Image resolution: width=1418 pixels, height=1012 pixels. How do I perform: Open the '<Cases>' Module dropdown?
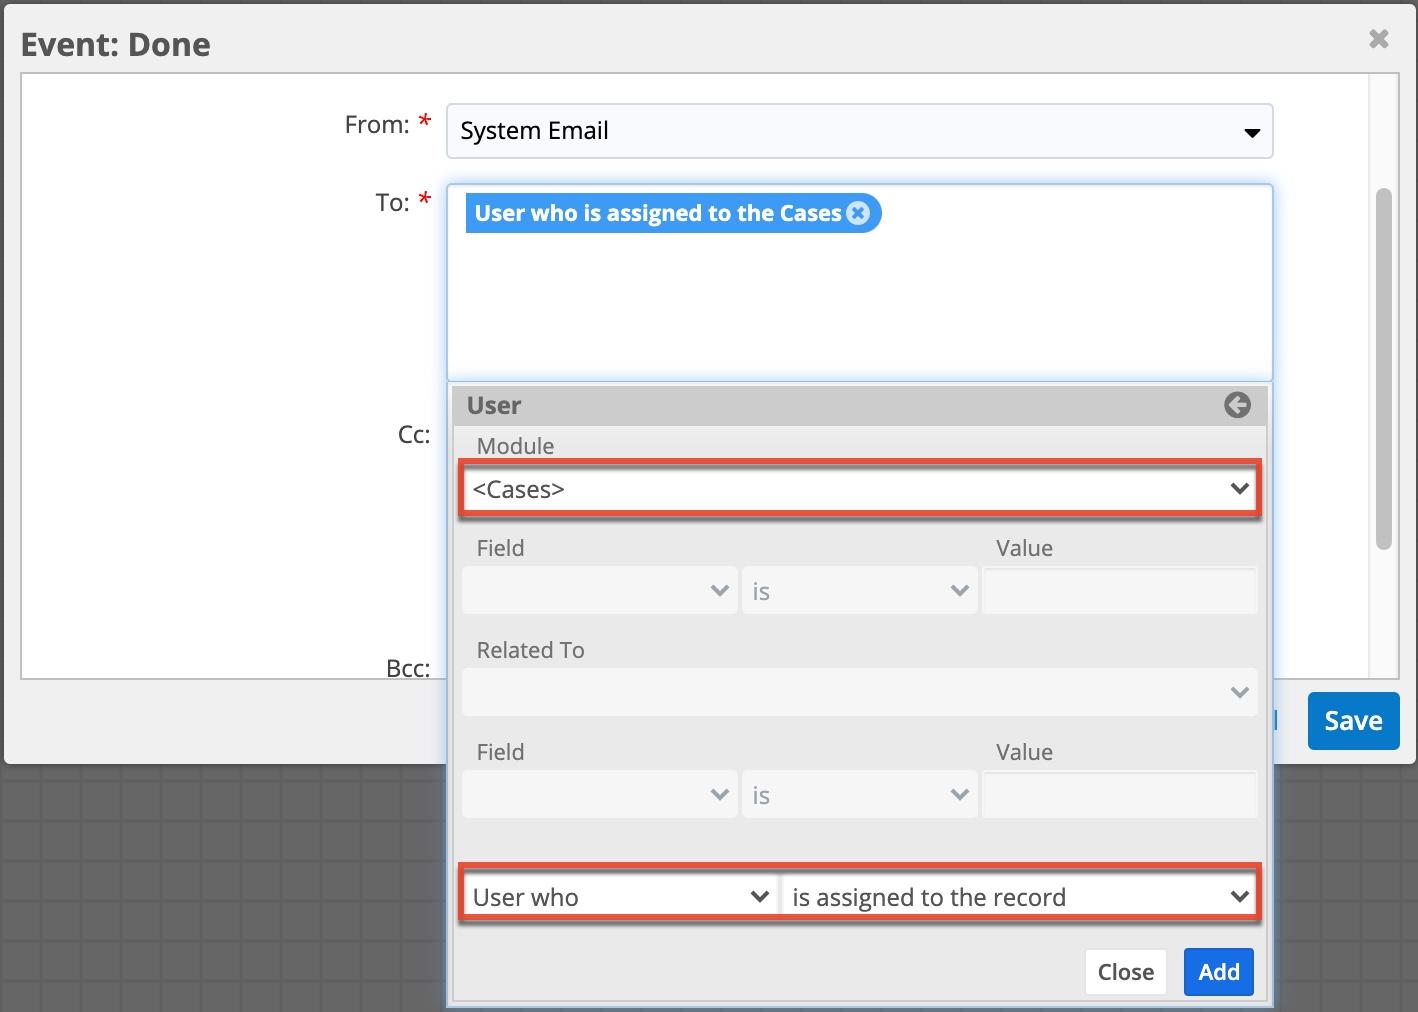point(860,489)
